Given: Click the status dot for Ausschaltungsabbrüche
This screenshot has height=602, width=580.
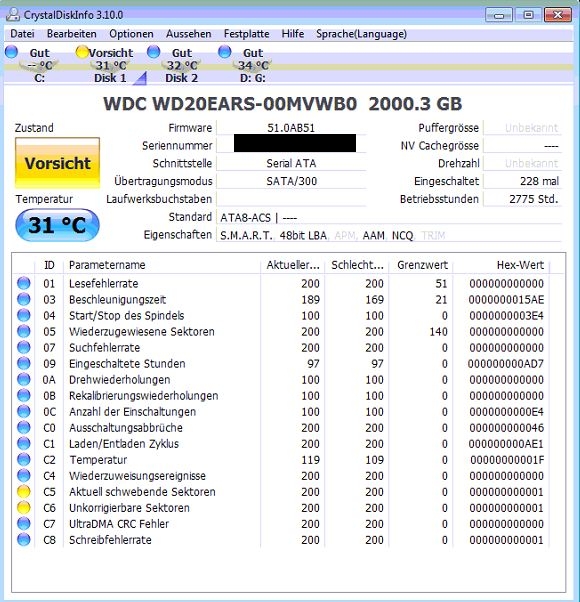Looking at the screenshot, I should [x=23, y=428].
